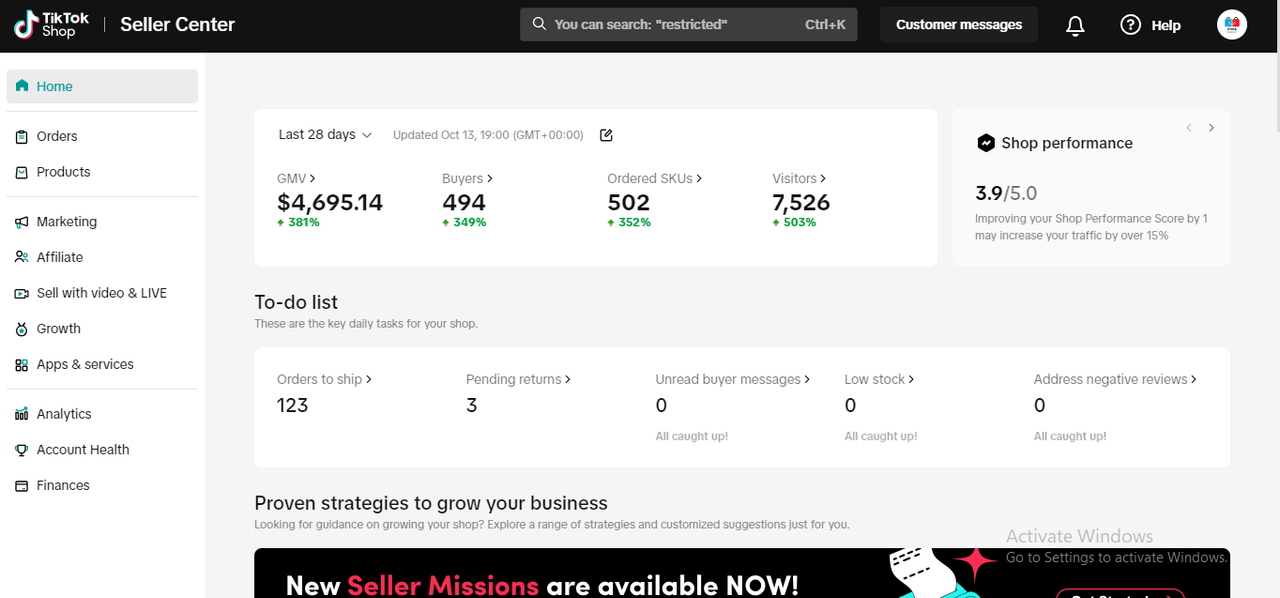The image size is (1280, 598).
Task: Open the notifications bell
Action: [x=1075, y=26]
